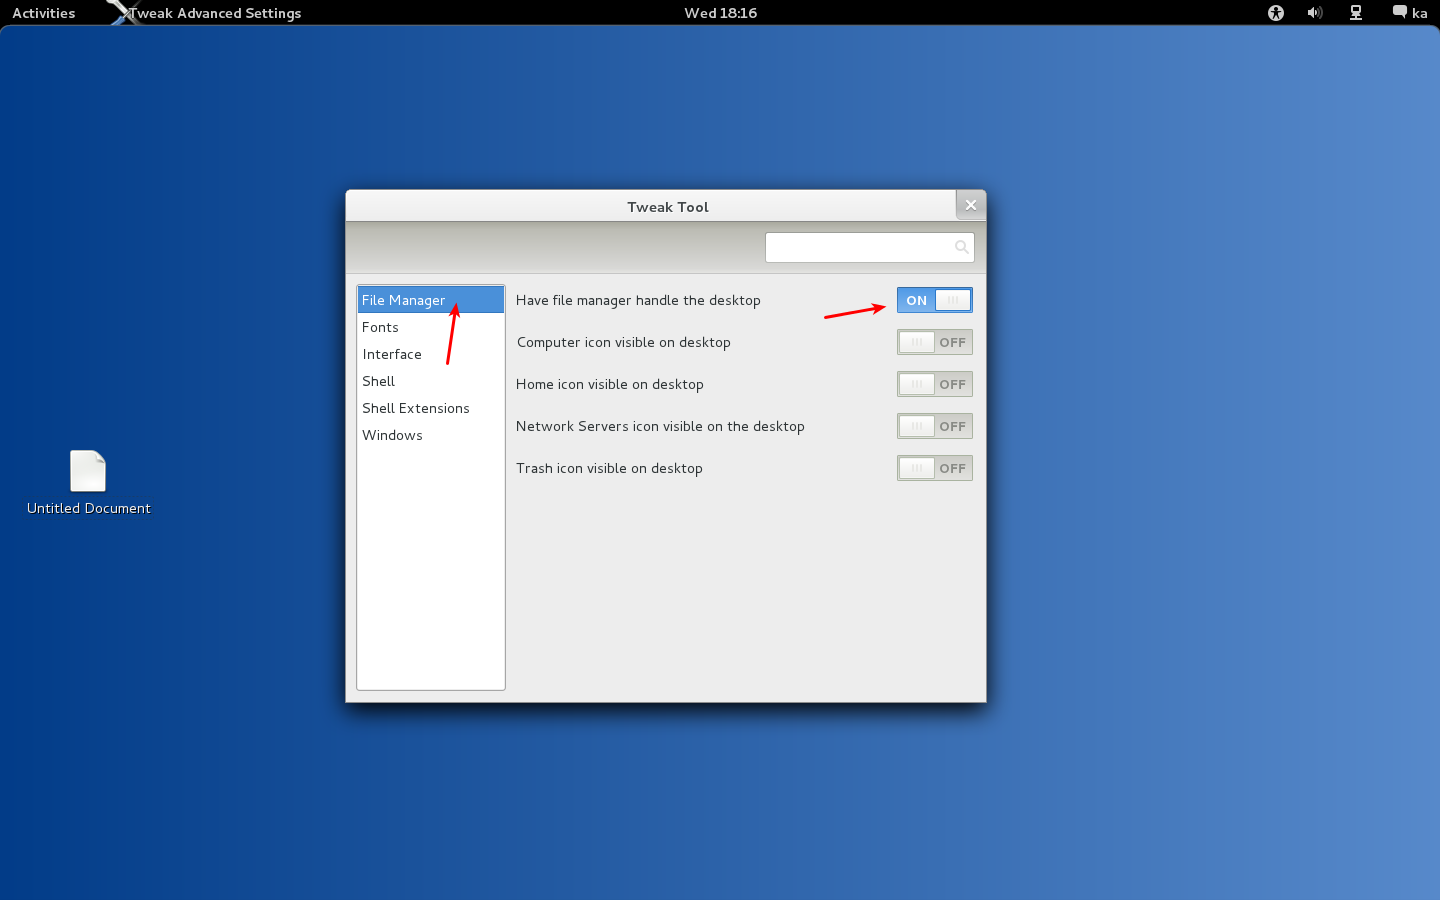The height and width of the screenshot is (900, 1440).
Task: Focus the Tweak Tool search field
Action: (869, 247)
